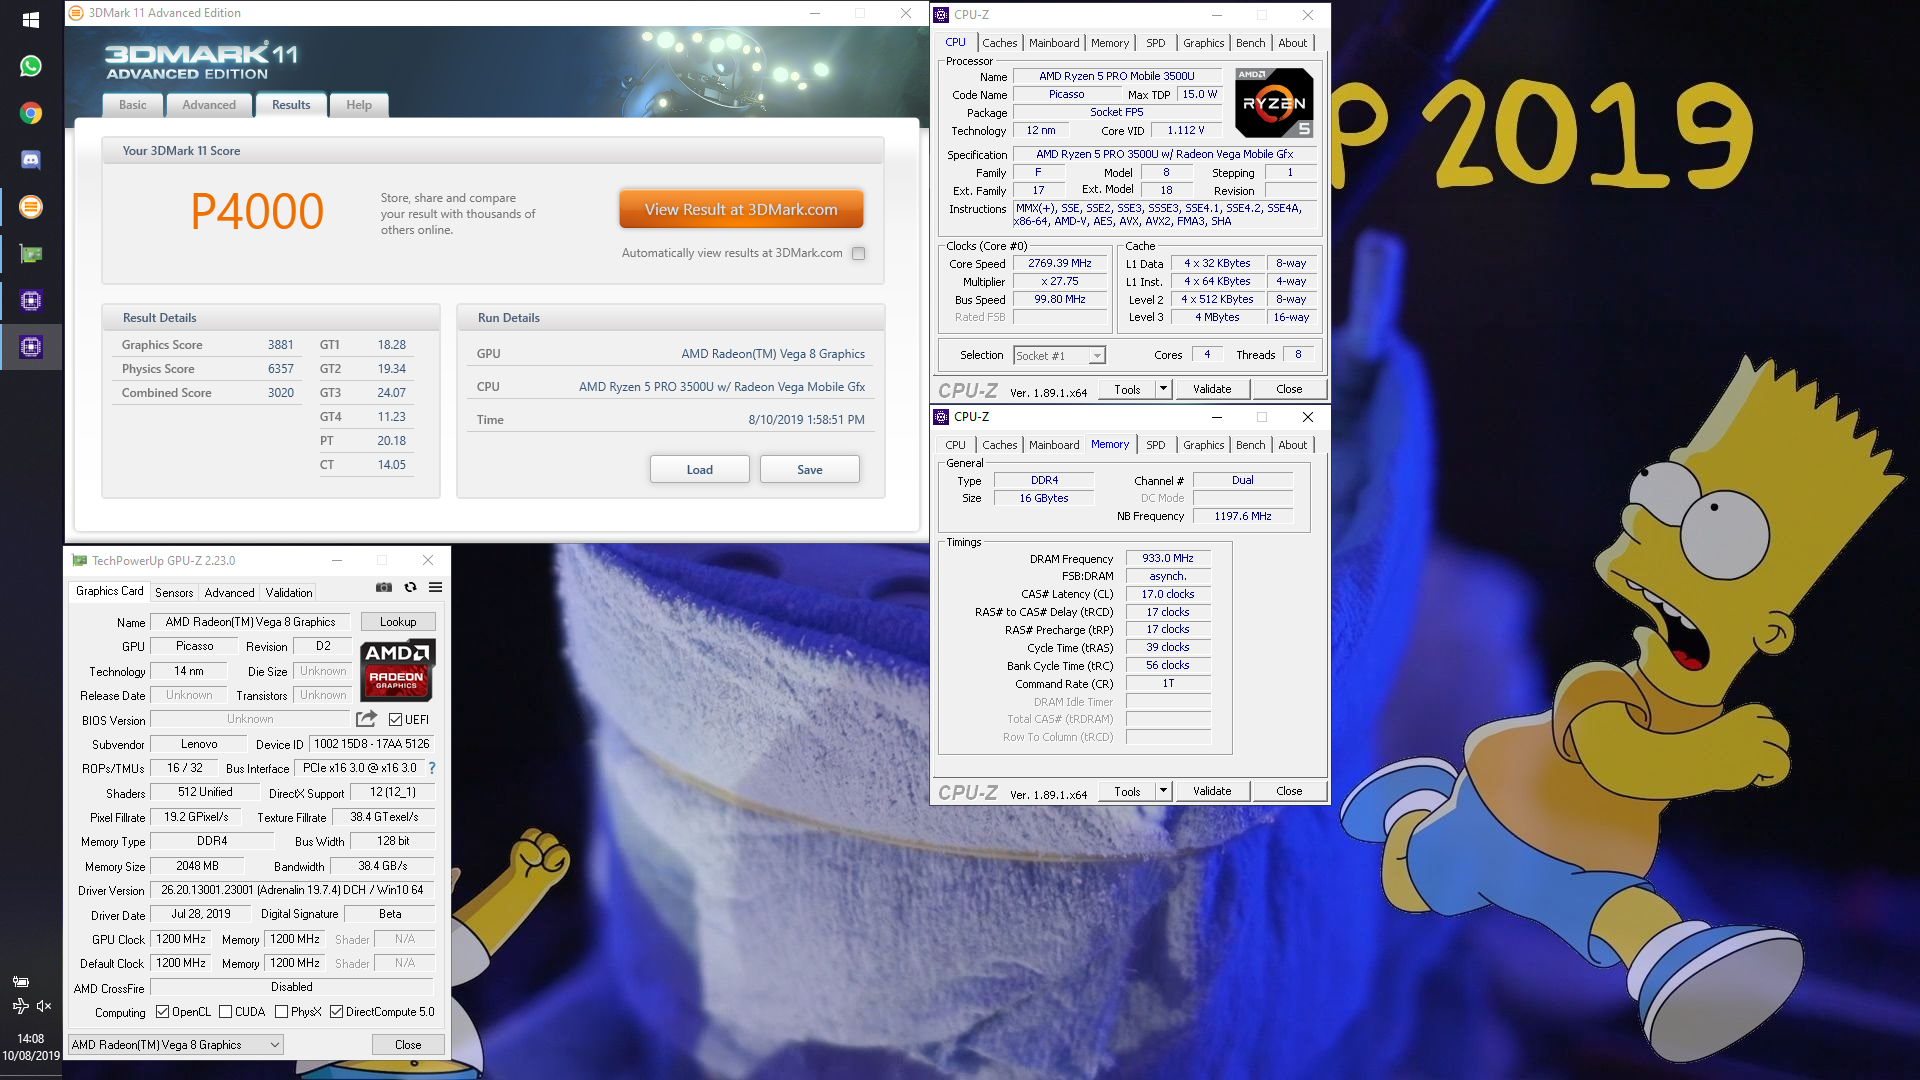Click the P4000 score text

click(257, 211)
